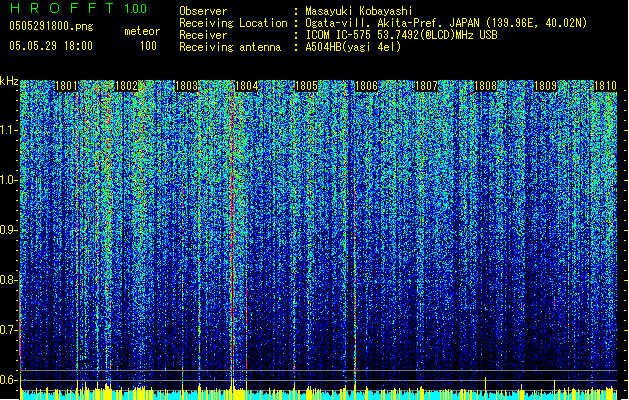629x400 pixels.
Task: Click the 0.6 frequency axis label
Action: coord(9,380)
